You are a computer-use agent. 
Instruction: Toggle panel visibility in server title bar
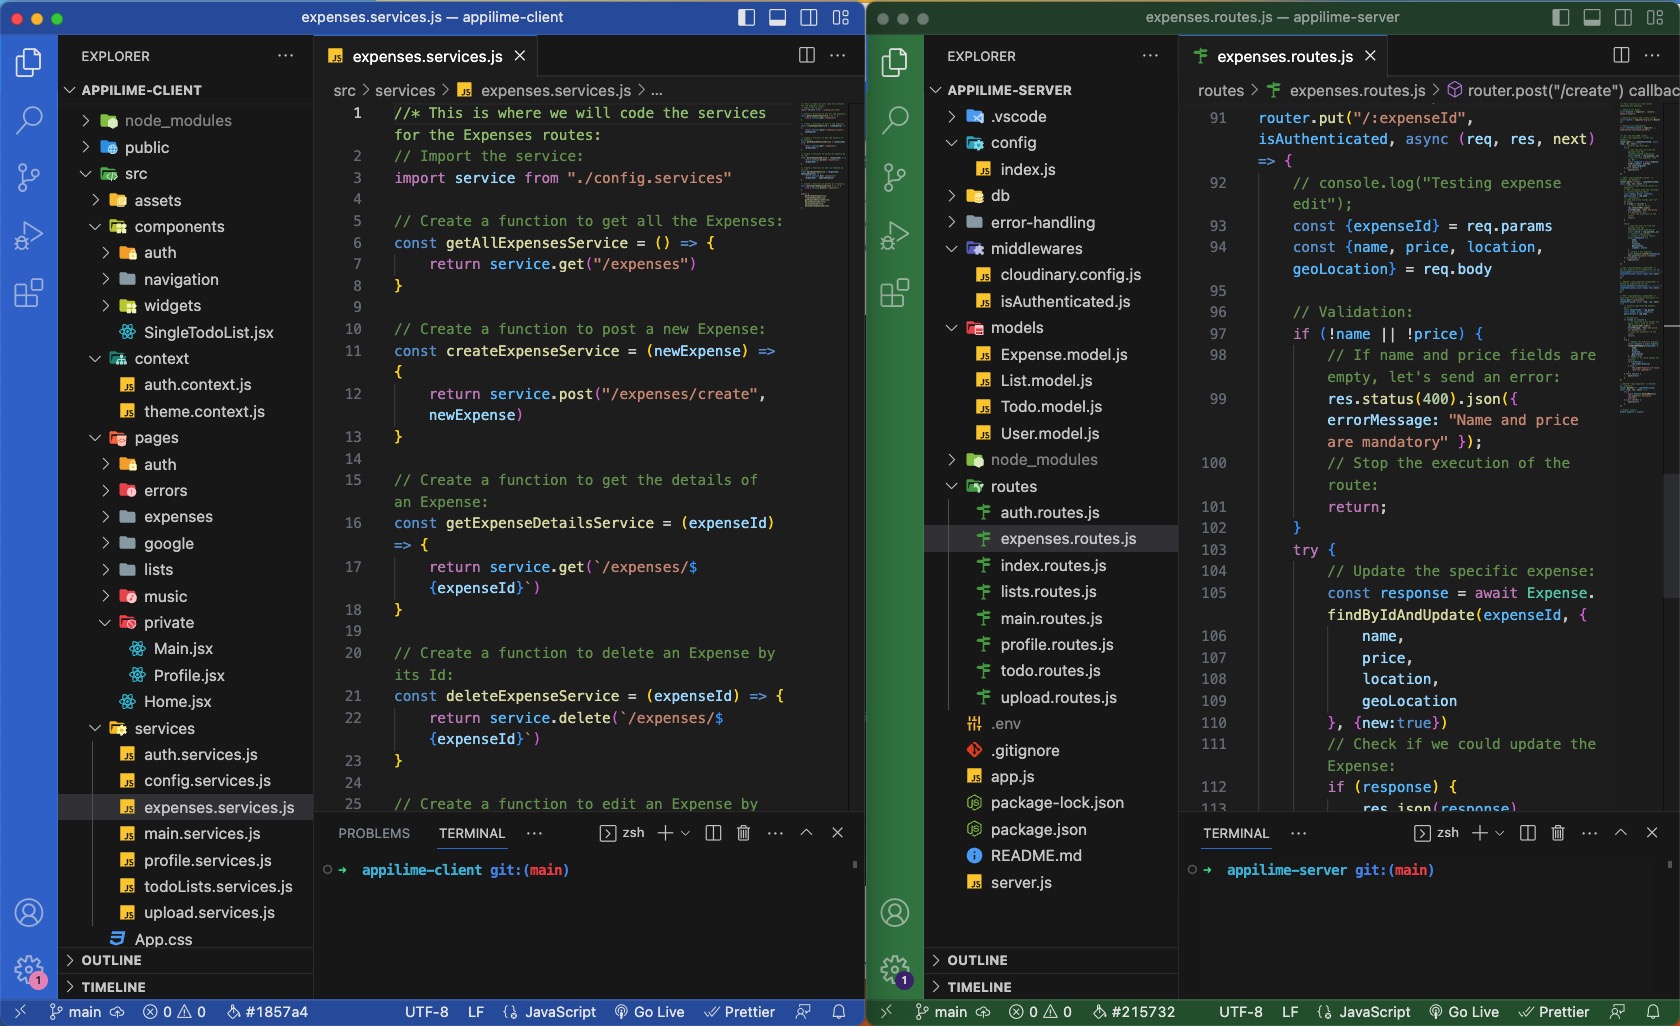click(1592, 17)
